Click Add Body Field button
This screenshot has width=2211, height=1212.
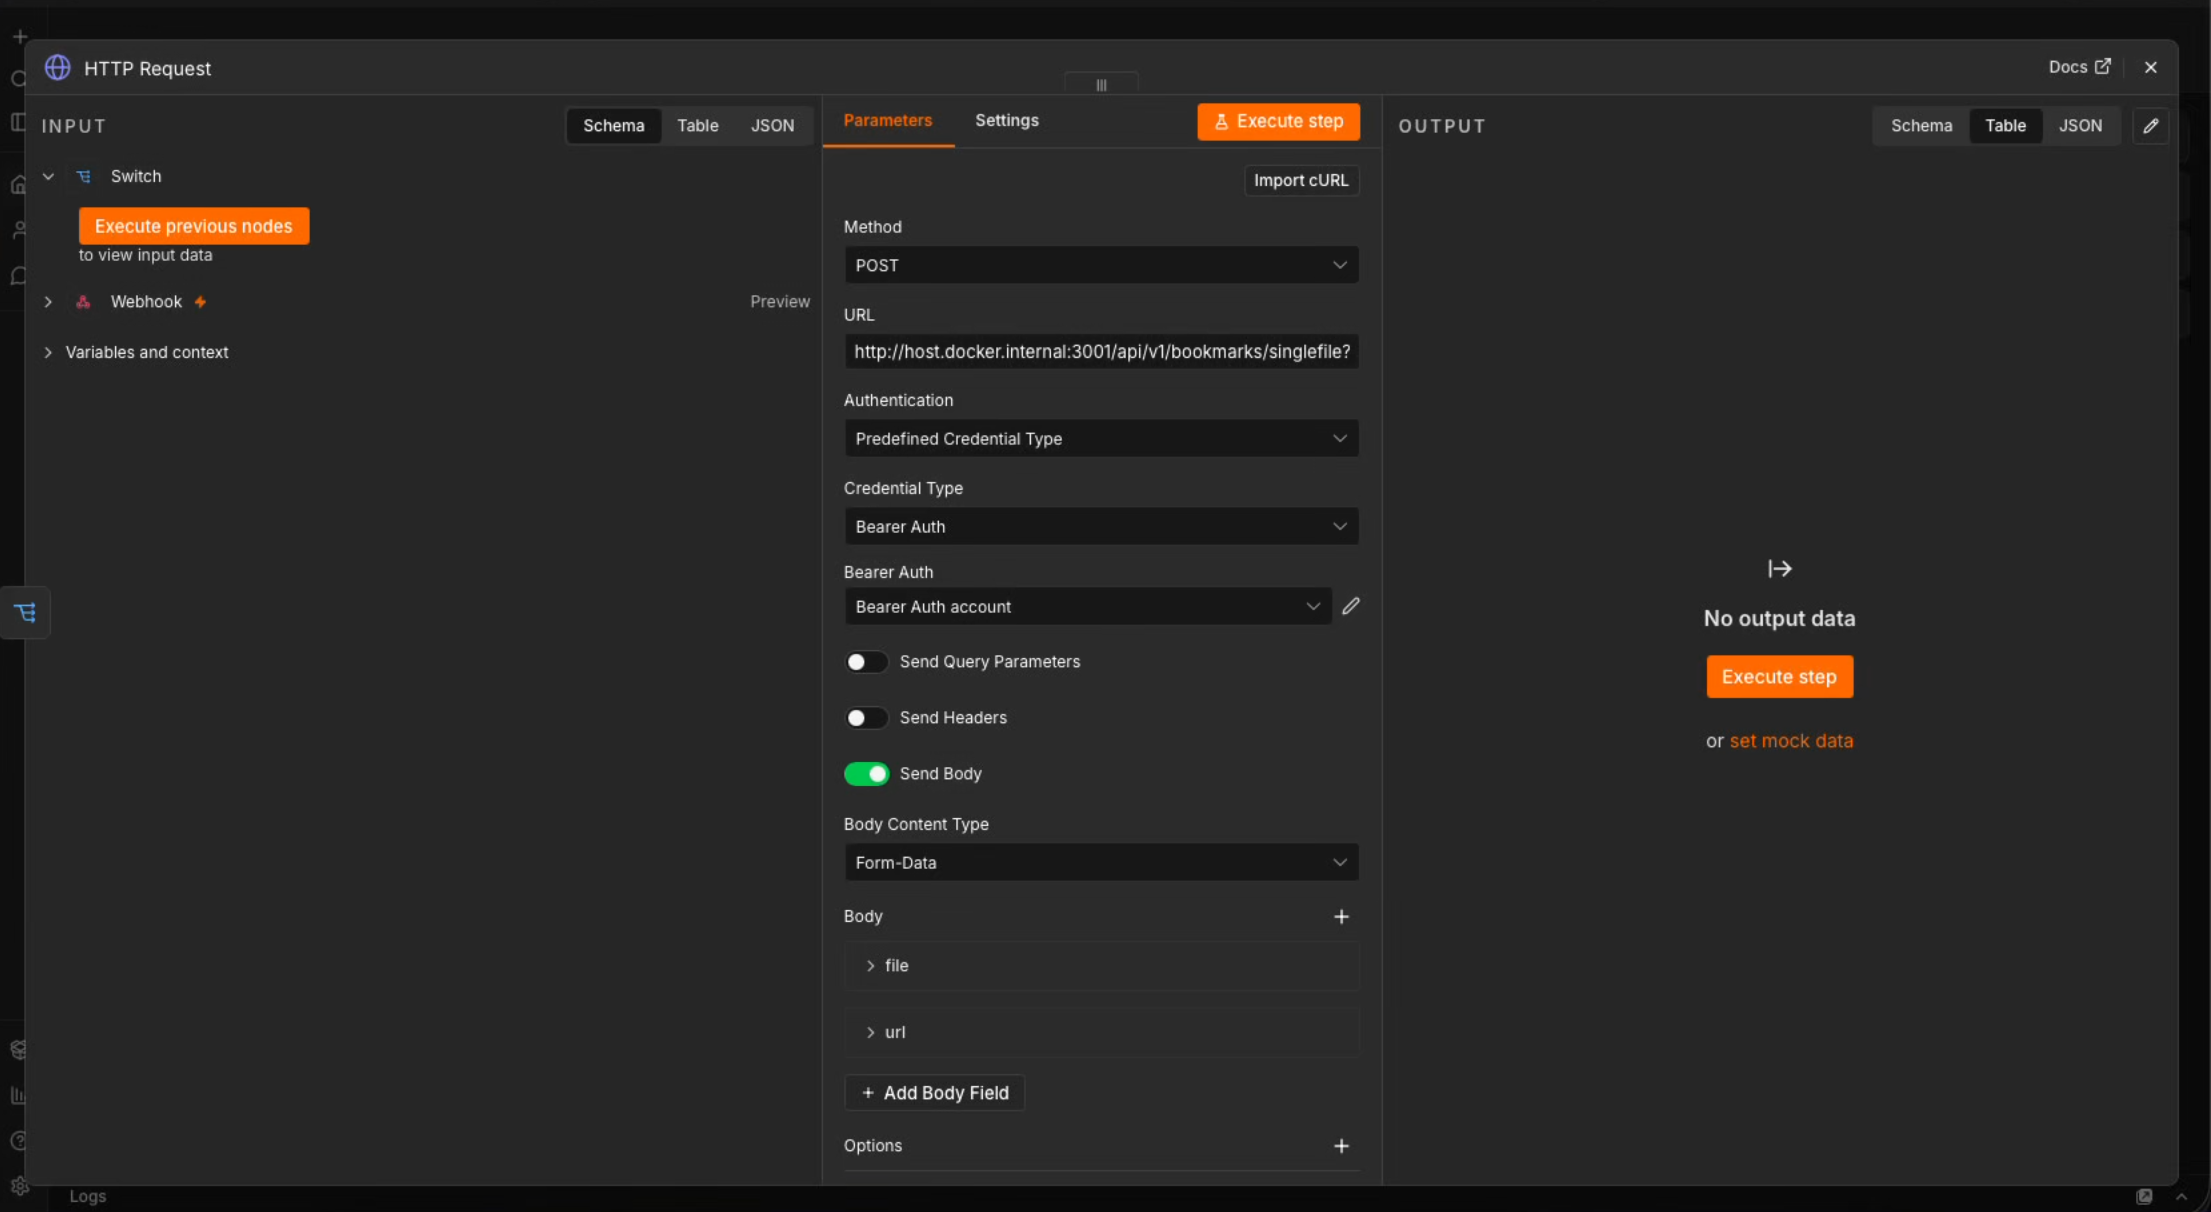(935, 1093)
